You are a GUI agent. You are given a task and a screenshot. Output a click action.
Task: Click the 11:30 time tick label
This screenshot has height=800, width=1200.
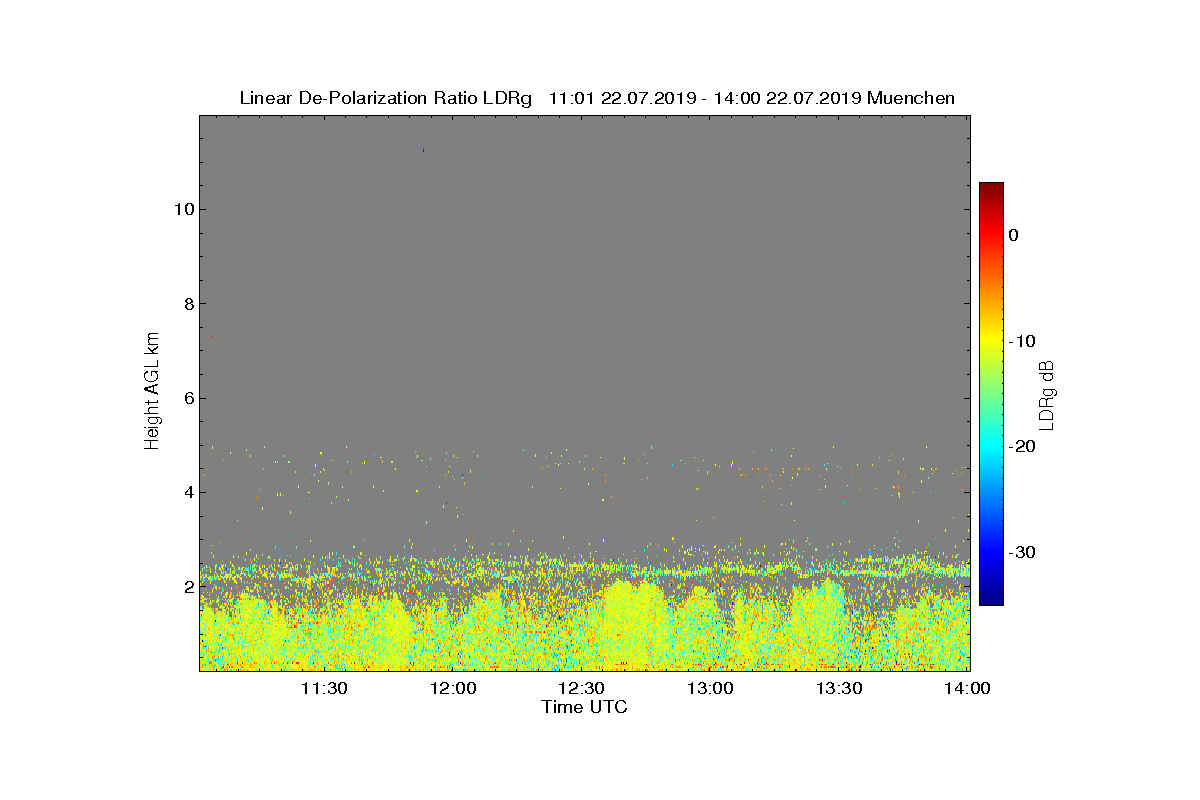pos(324,688)
